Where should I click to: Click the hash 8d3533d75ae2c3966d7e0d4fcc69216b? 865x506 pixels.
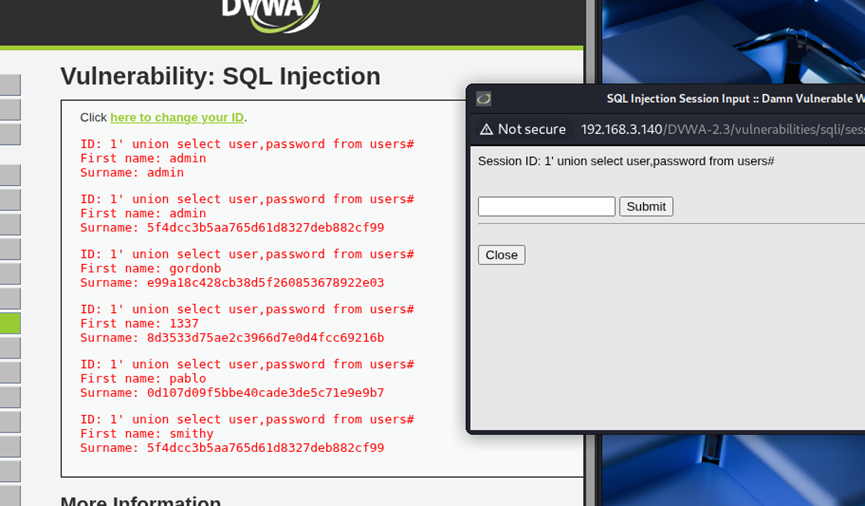tap(265, 338)
